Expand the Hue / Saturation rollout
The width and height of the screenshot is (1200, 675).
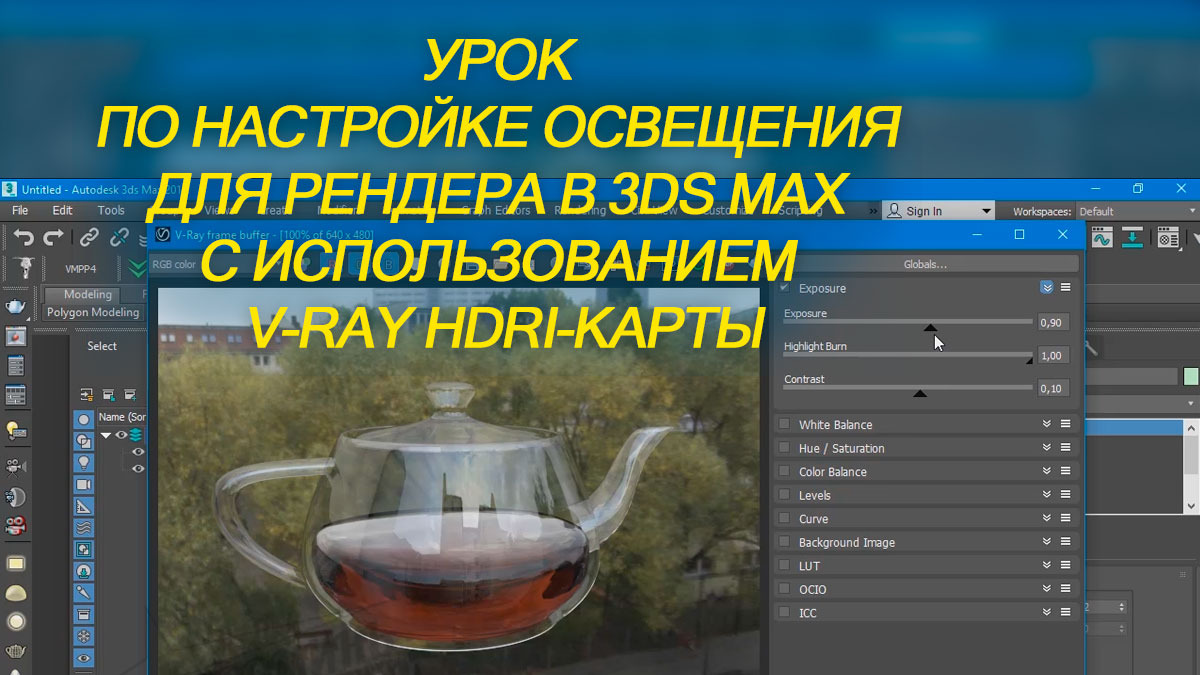coord(1047,448)
